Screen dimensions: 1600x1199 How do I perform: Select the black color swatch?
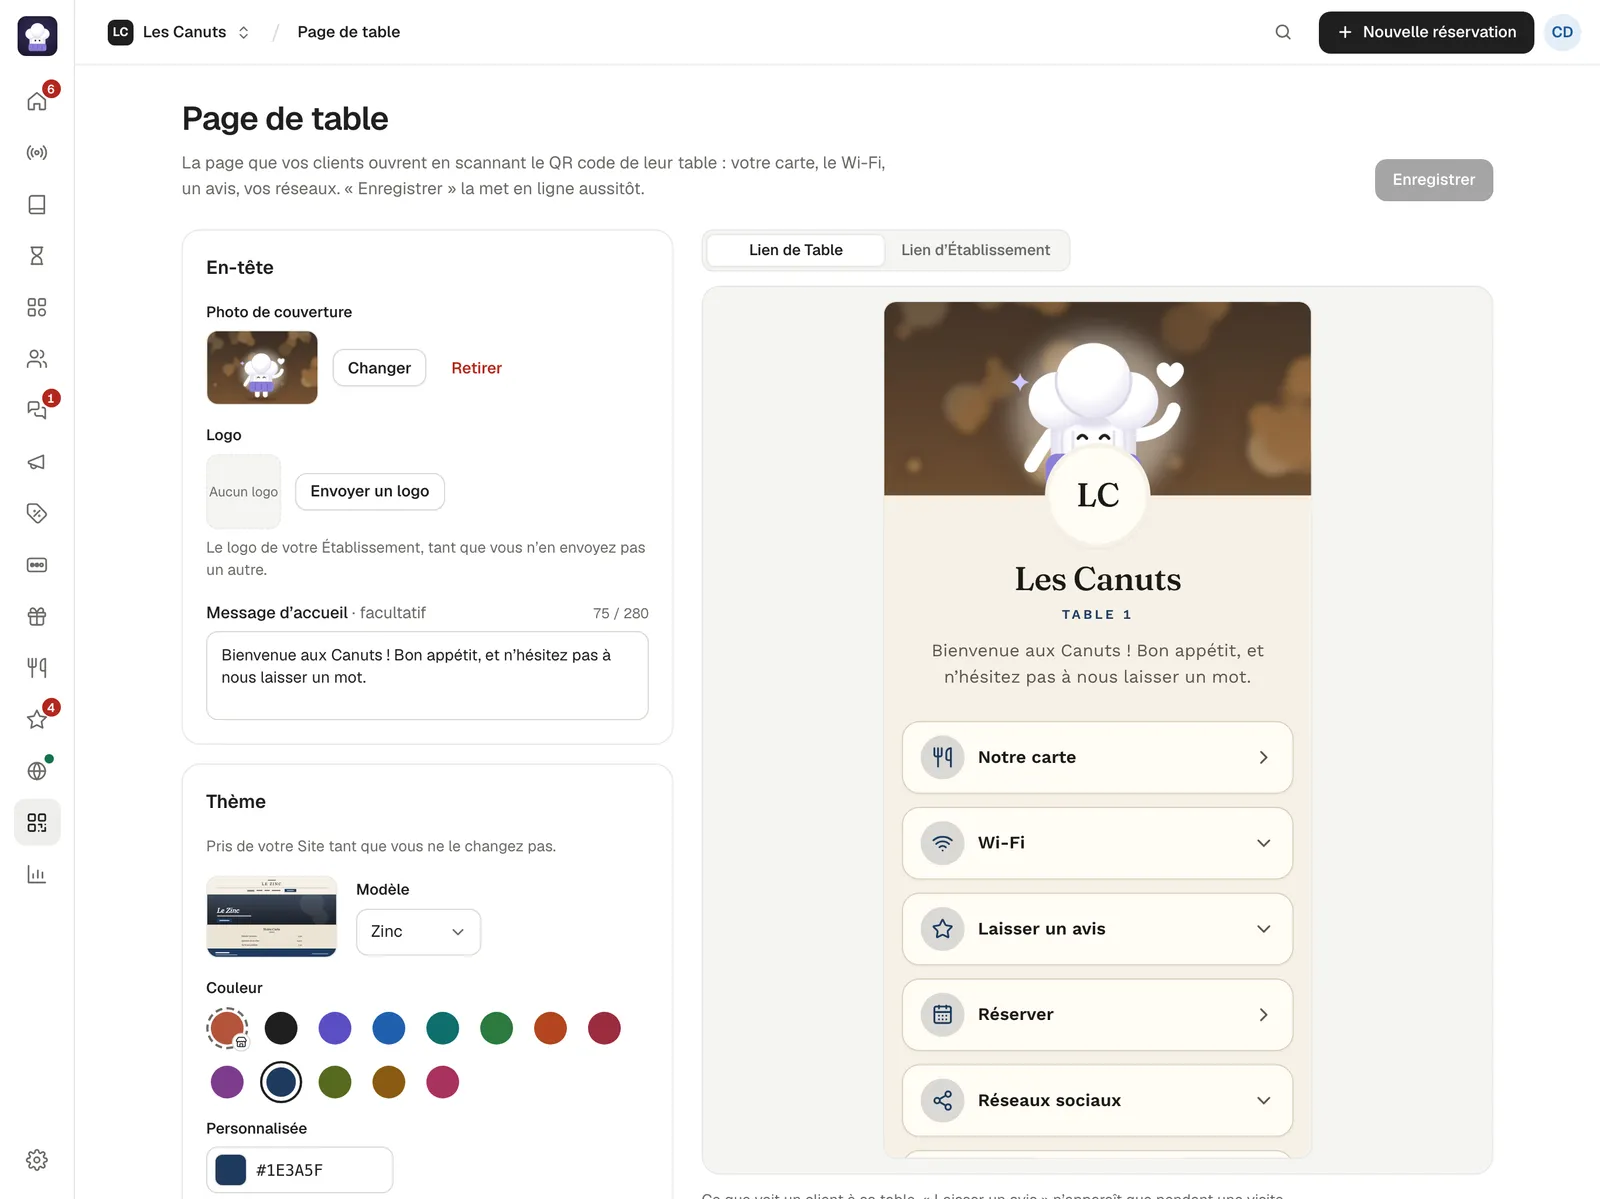pyautogui.click(x=281, y=1028)
